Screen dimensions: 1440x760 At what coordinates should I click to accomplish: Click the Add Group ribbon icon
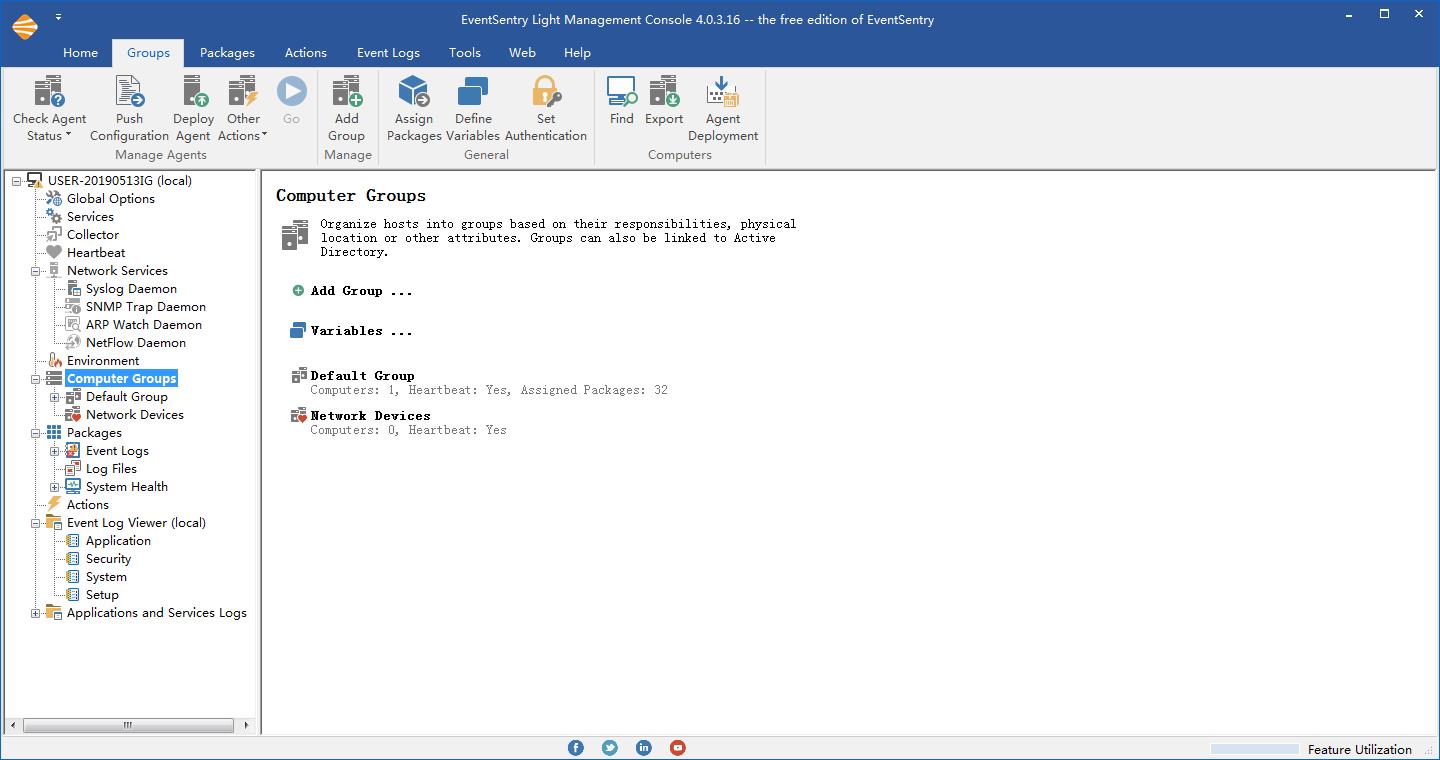point(346,93)
